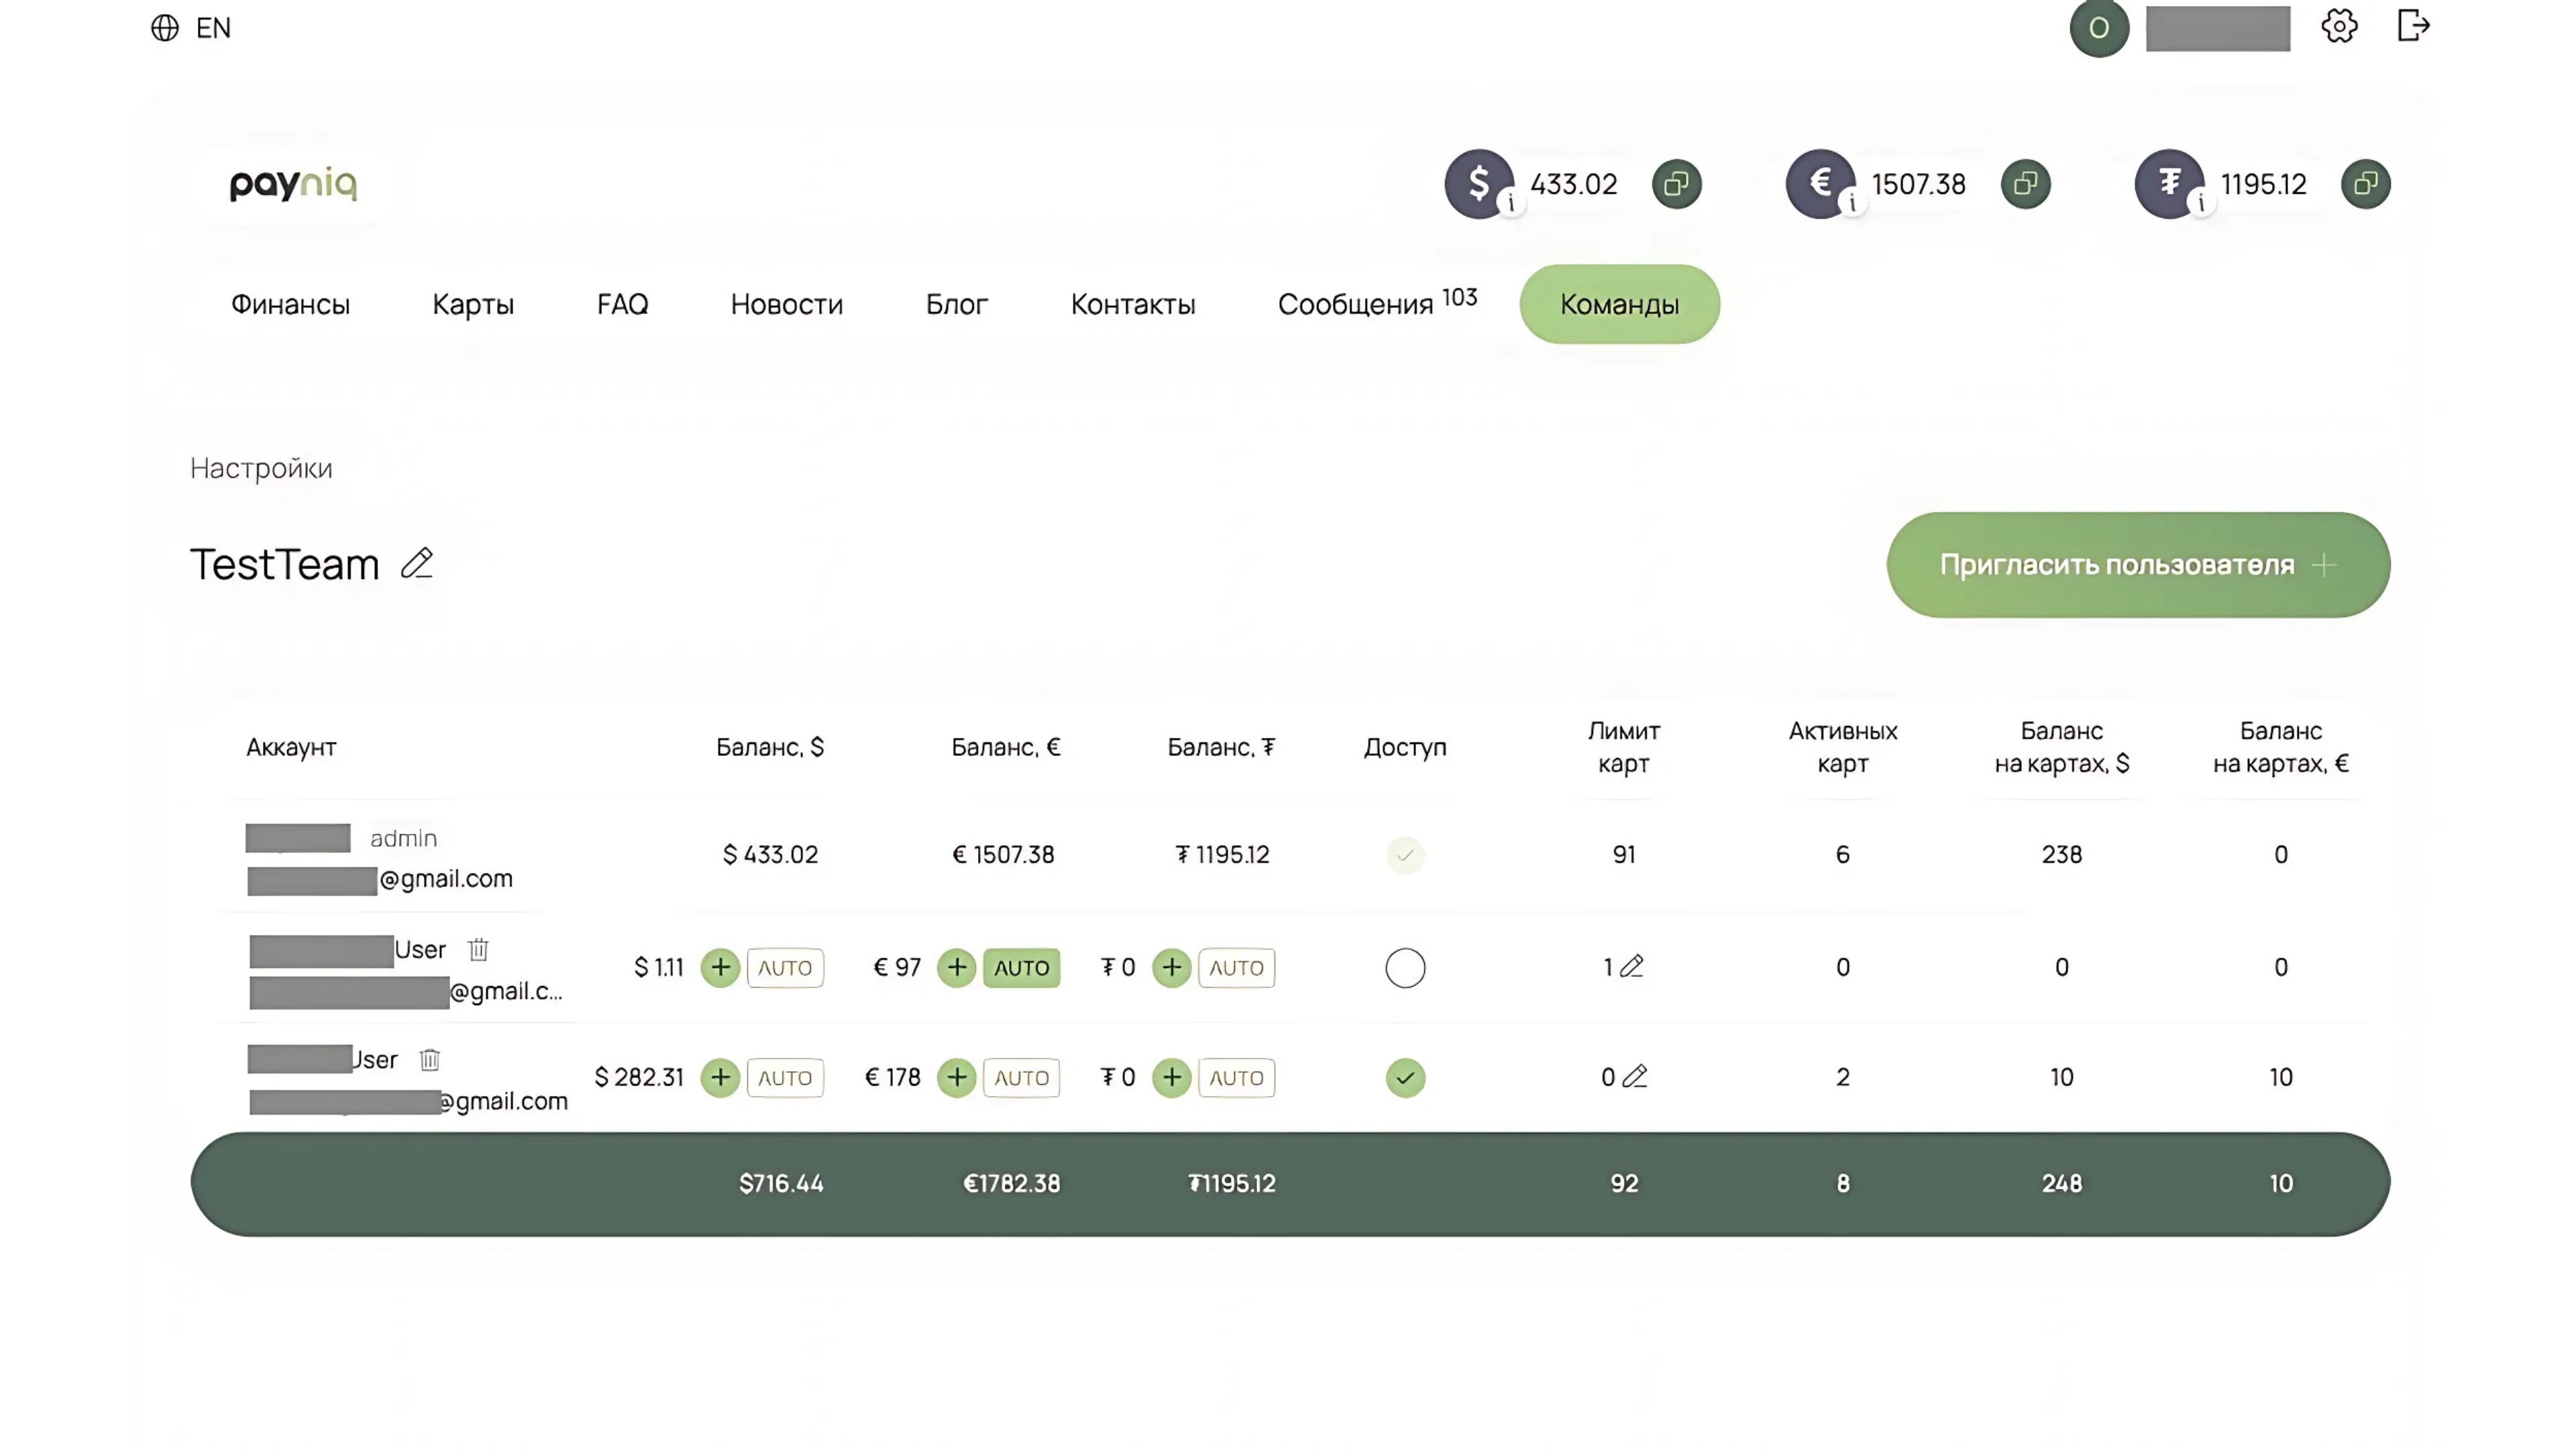Open the settings gear icon
The width and height of the screenshot is (2576, 1449).
coord(2338,27)
